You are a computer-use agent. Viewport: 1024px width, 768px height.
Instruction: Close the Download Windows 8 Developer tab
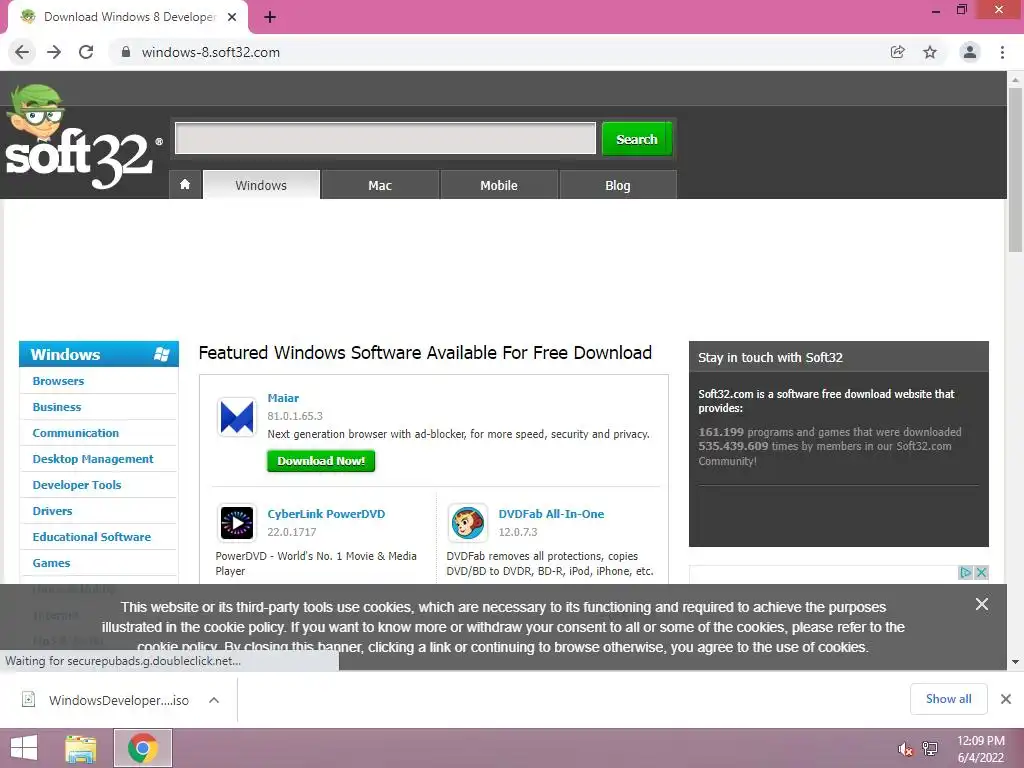point(232,17)
